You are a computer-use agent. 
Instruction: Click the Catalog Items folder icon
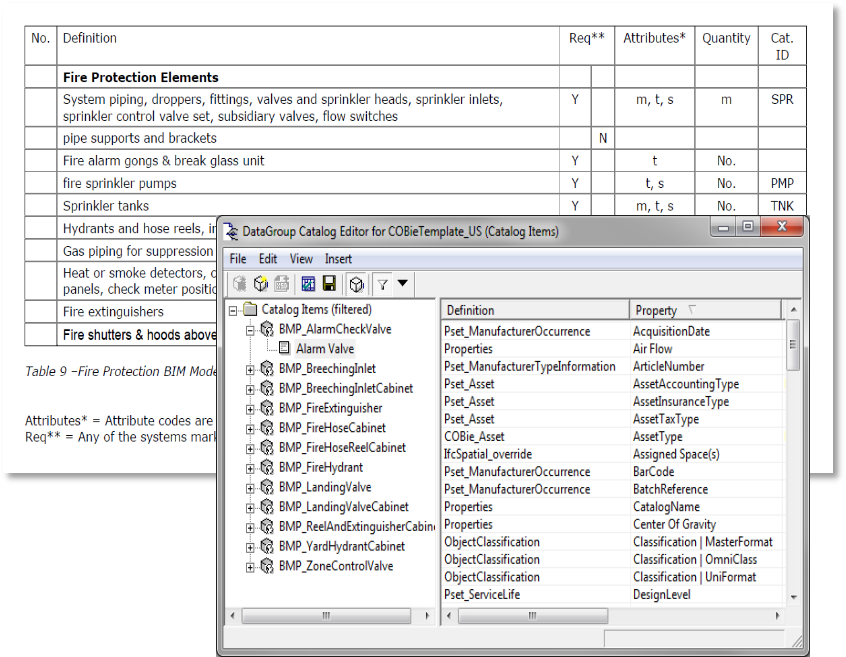pos(250,309)
